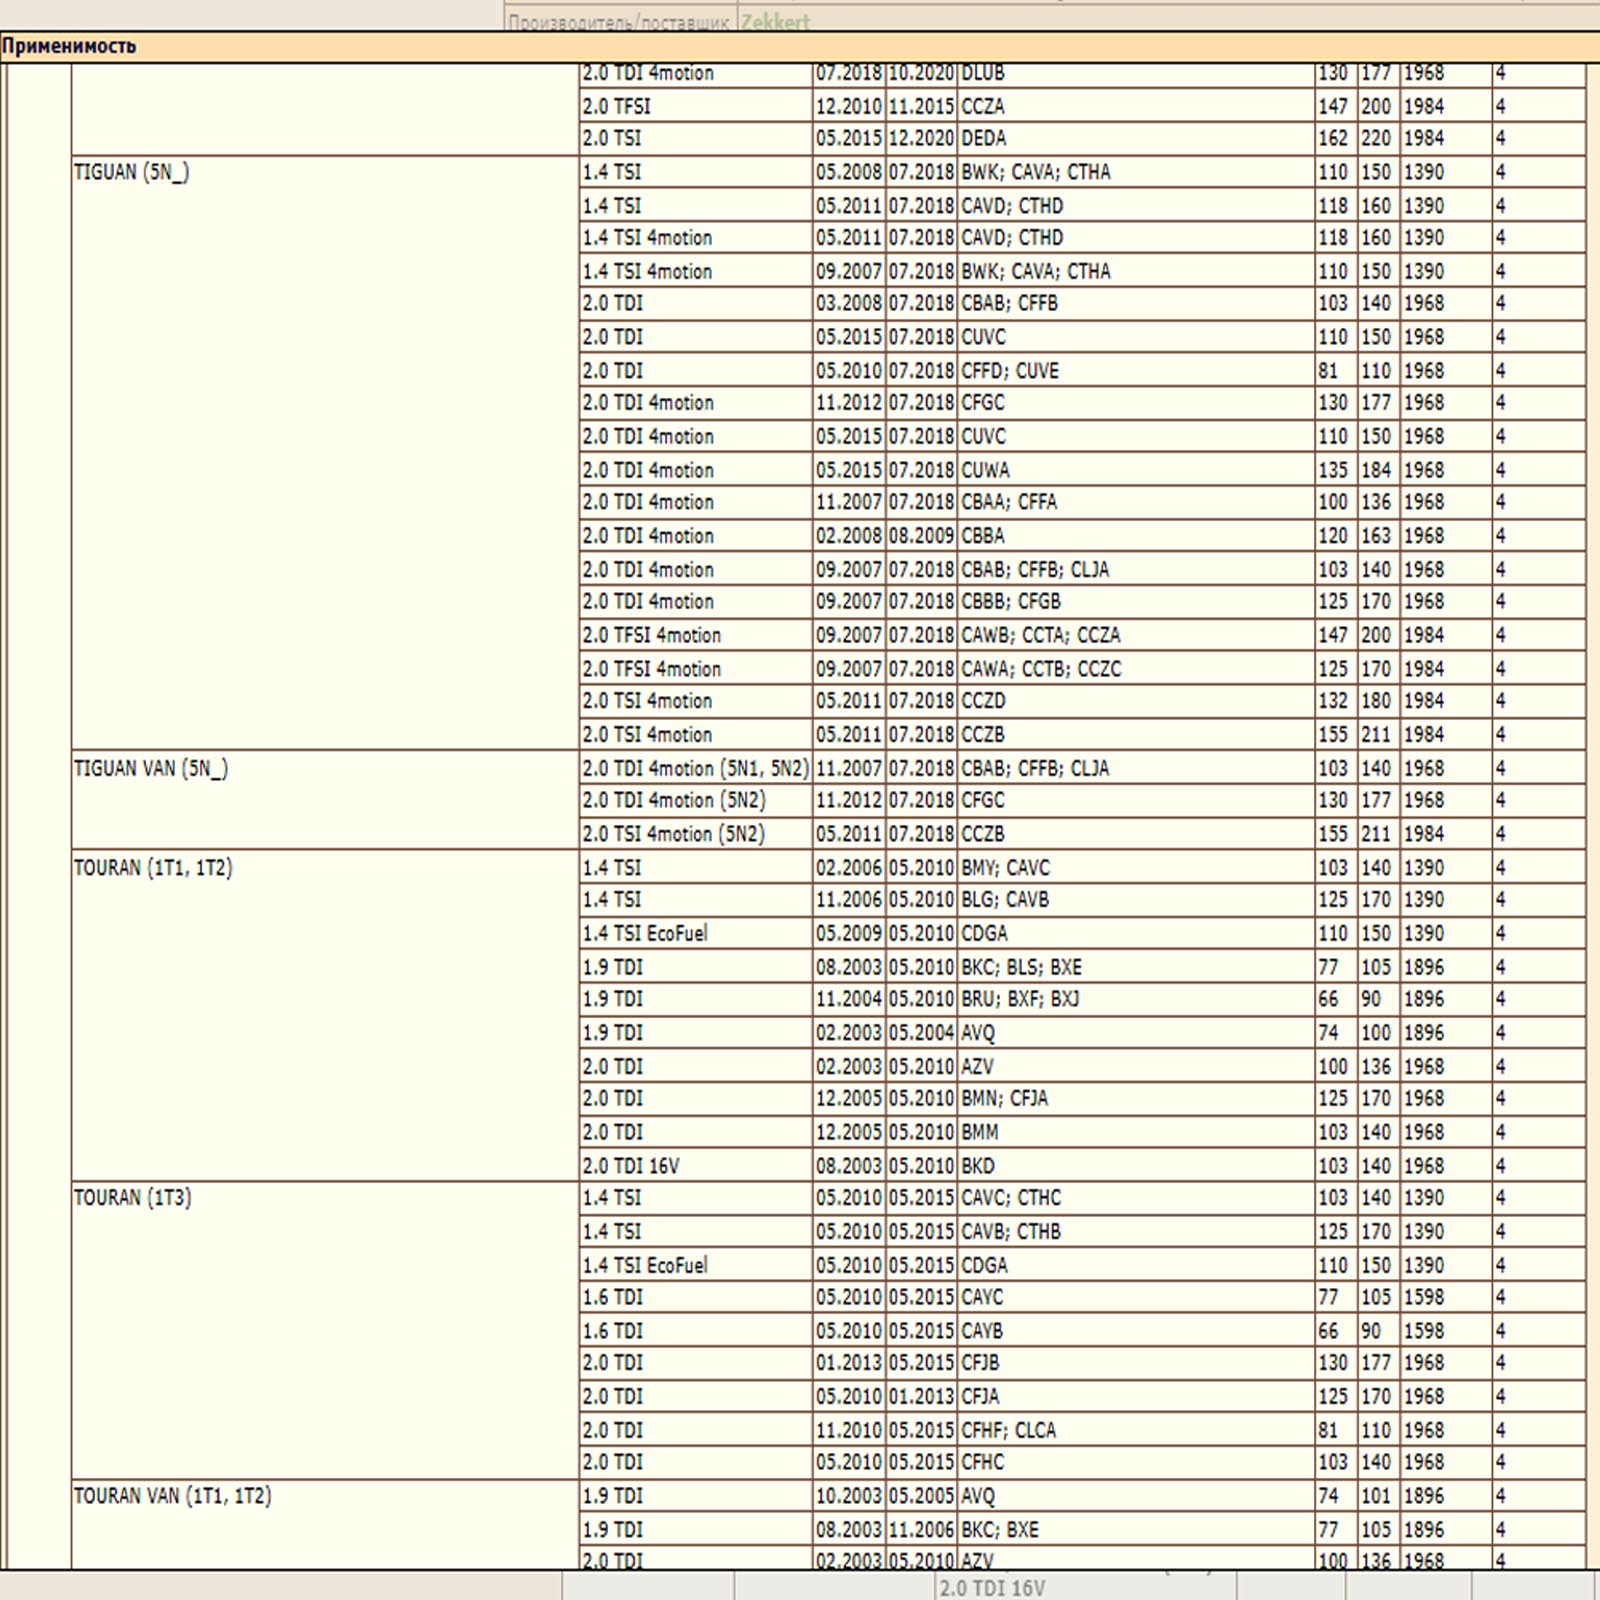The height and width of the screenshot is (1600, 1600).
Task: Select the 2.0 TDI 4motion (5N1, 5N2) cell
Action: pyautogui.click(x=695, y=768)
